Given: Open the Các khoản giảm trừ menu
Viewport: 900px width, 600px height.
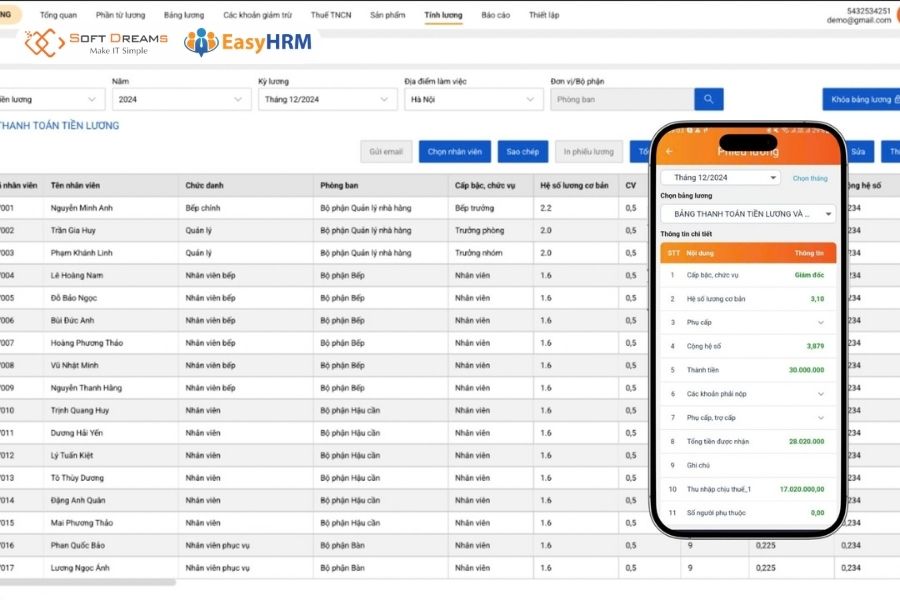Looking at the screenshot, I should [257, 15].
